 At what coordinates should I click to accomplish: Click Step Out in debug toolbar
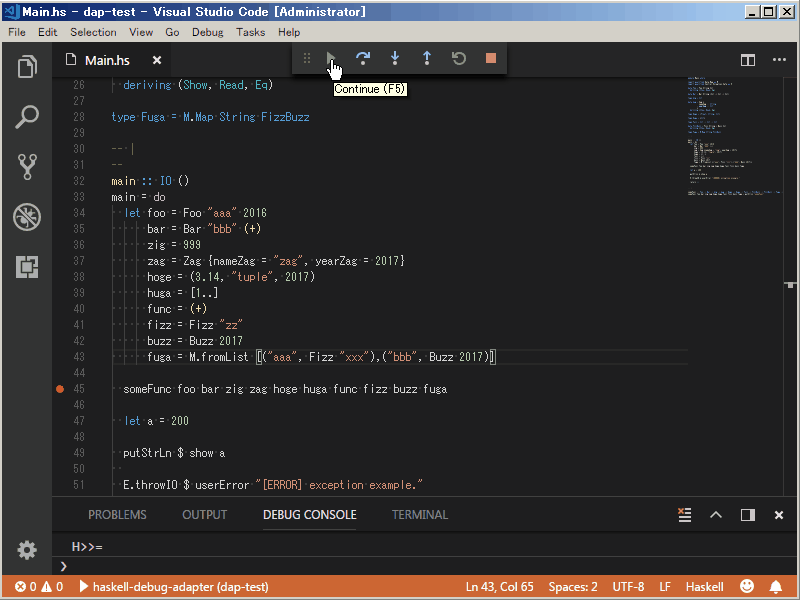[427, 58]
